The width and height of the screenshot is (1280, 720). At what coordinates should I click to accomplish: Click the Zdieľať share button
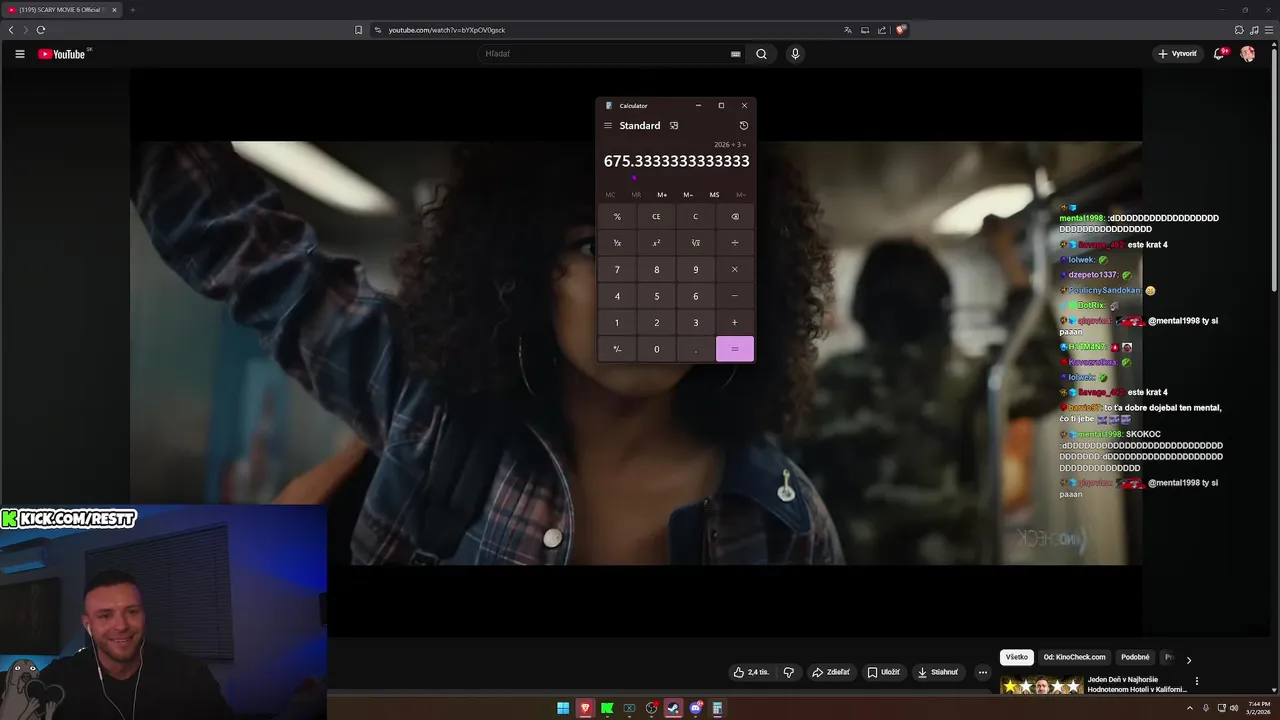pyautogui.click(x=831, y=672)
